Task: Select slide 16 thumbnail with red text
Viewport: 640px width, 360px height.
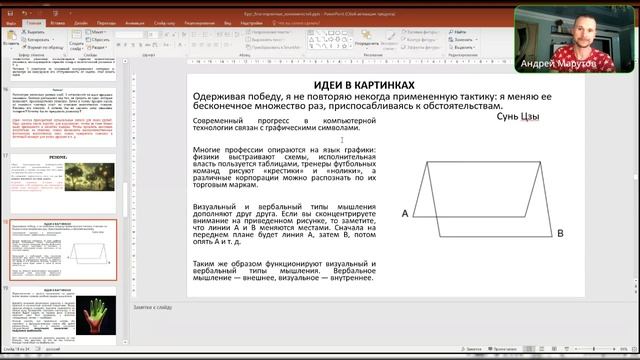Action: (x=63, y=117)
